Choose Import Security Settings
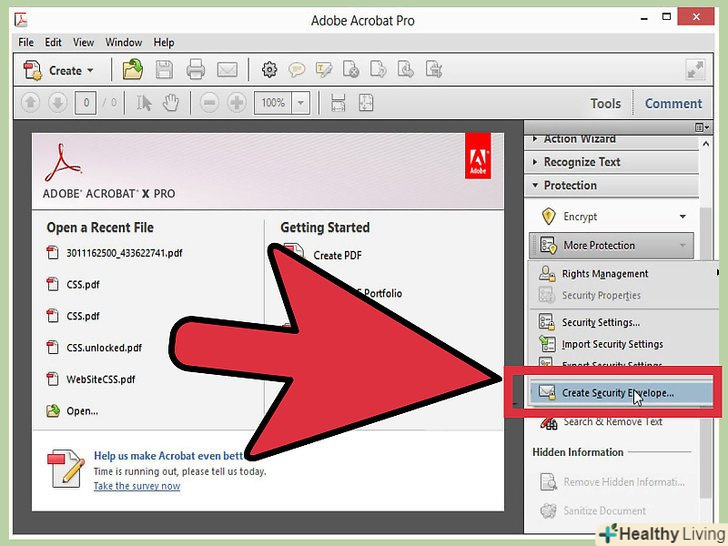728x546 pixels. click(x=624, y=344)
